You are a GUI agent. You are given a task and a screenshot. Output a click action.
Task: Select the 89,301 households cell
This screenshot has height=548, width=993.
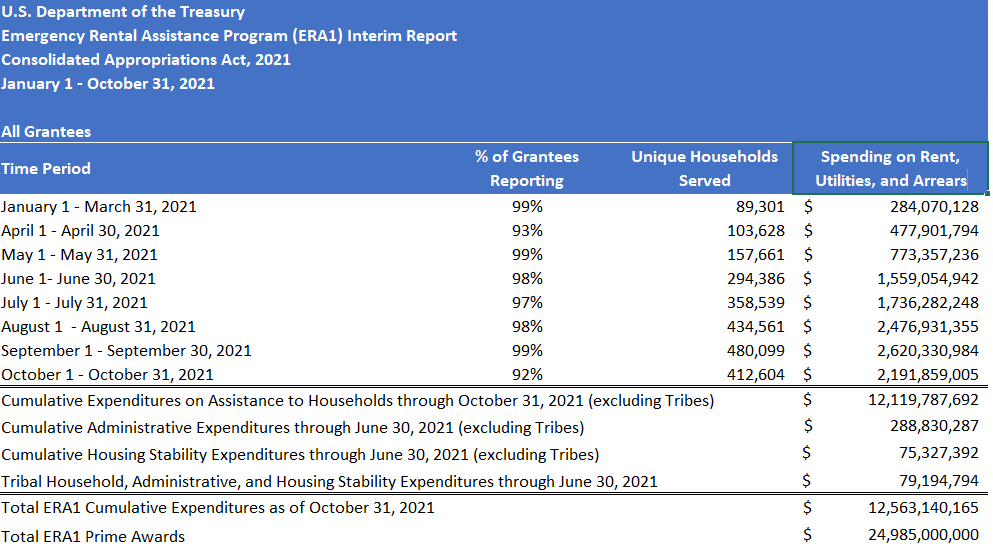point(760,207)
